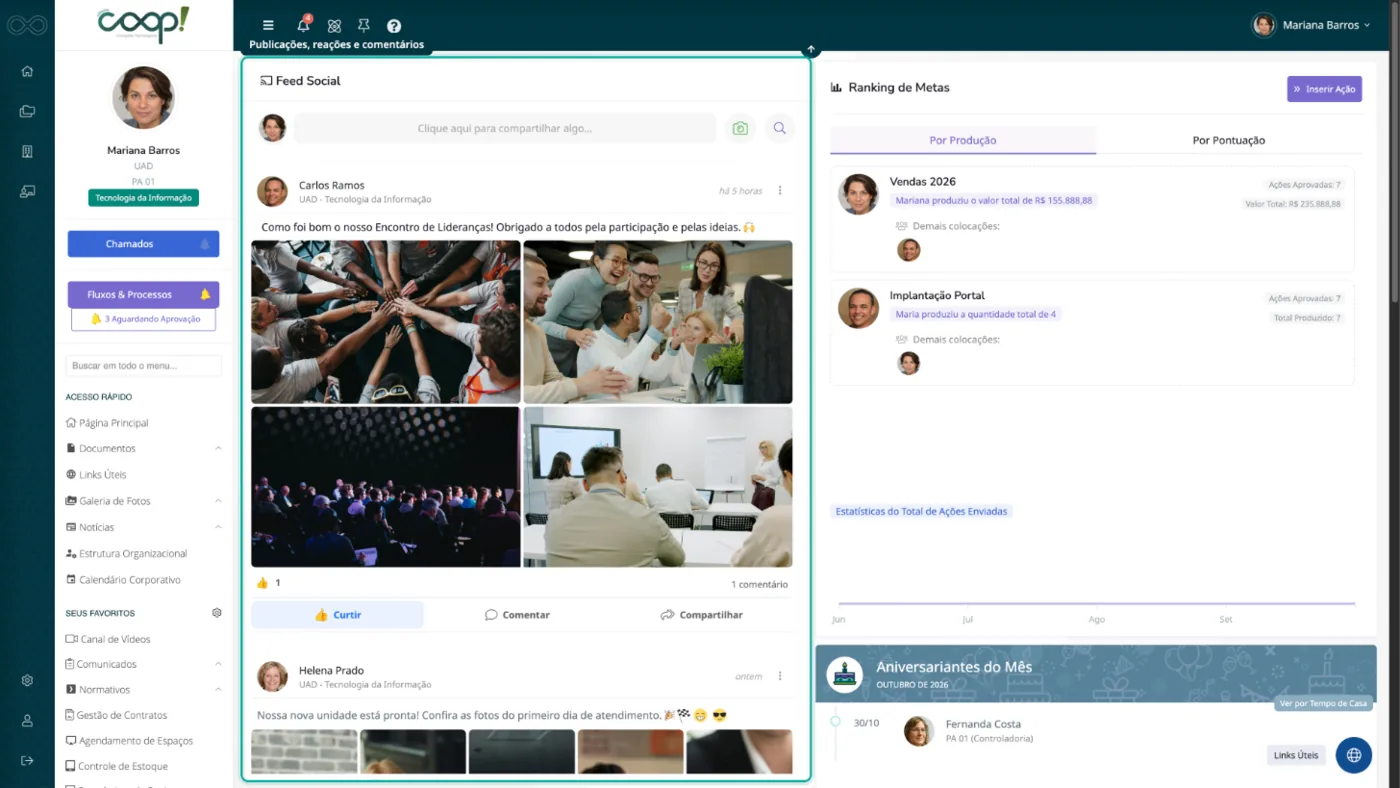Viewport: 1400px width, 788px height.
Task: Open the notifications bell in top bar
Action: (304, 25)
